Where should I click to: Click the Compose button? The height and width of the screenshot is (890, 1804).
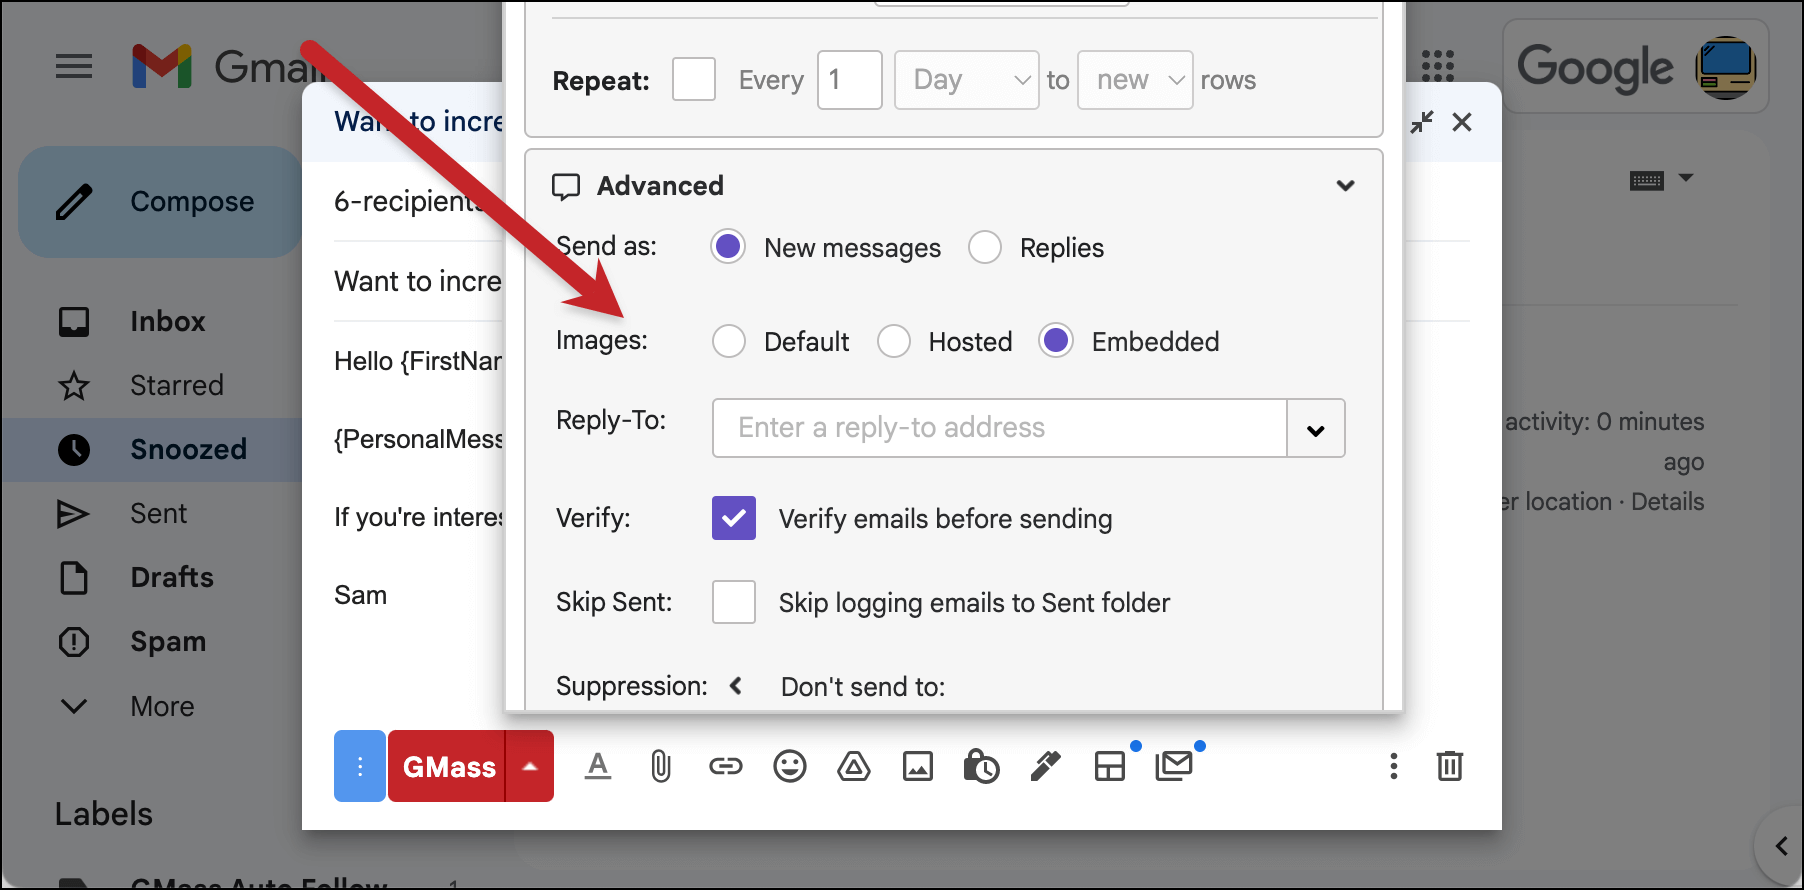pos(161,202)
